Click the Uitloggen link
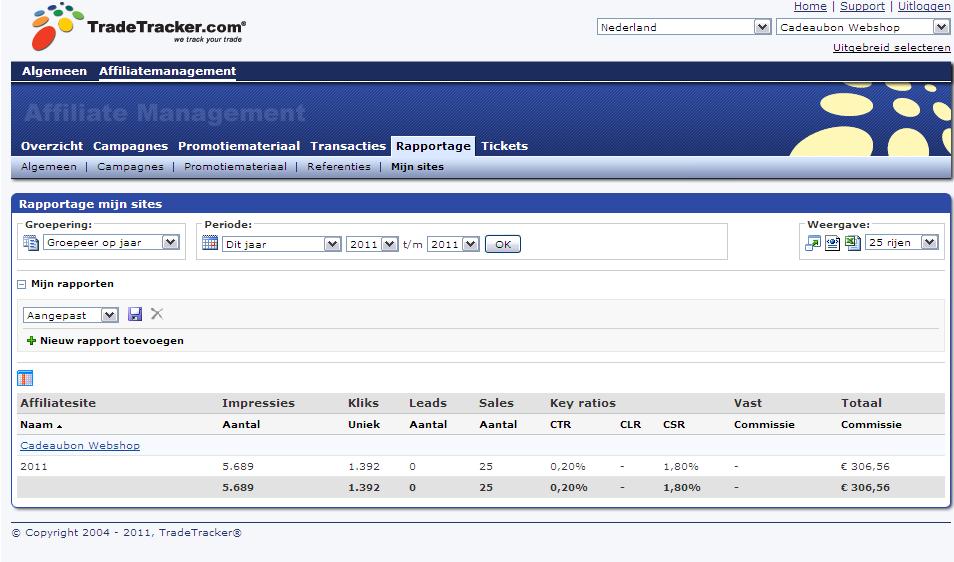Image resolution: width=954 pixels, height=562 pixels. pyautogui.click(x=924, y=6)
